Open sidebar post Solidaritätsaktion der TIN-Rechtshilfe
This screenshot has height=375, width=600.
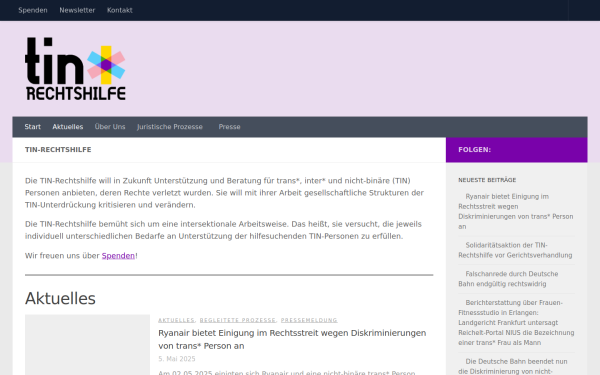click(515, 250)
